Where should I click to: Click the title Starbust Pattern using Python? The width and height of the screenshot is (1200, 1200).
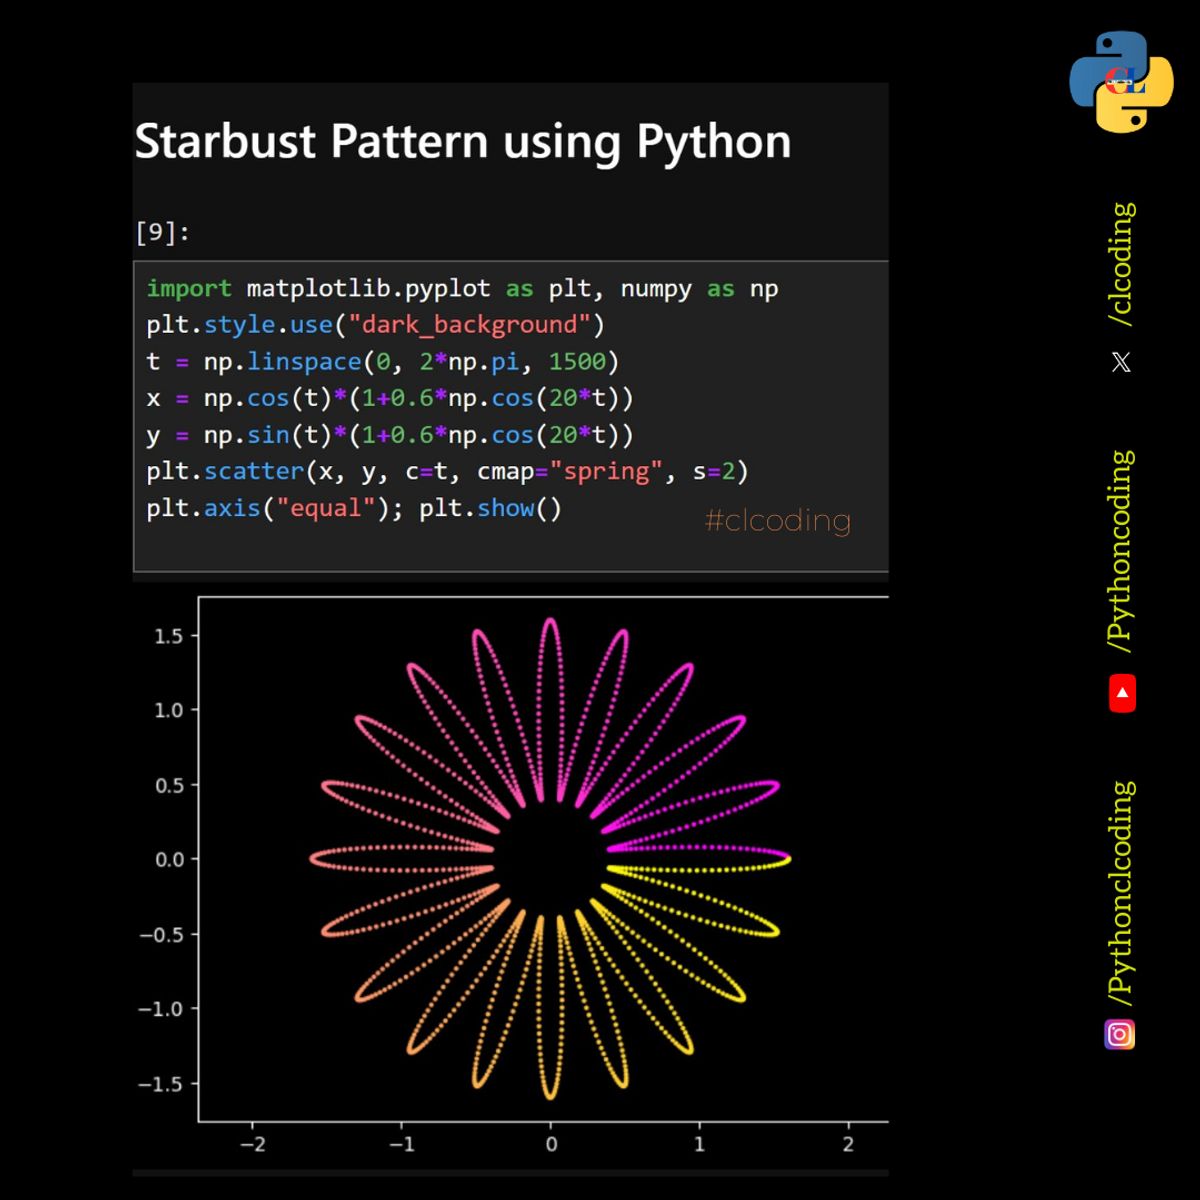coord(462,141)
